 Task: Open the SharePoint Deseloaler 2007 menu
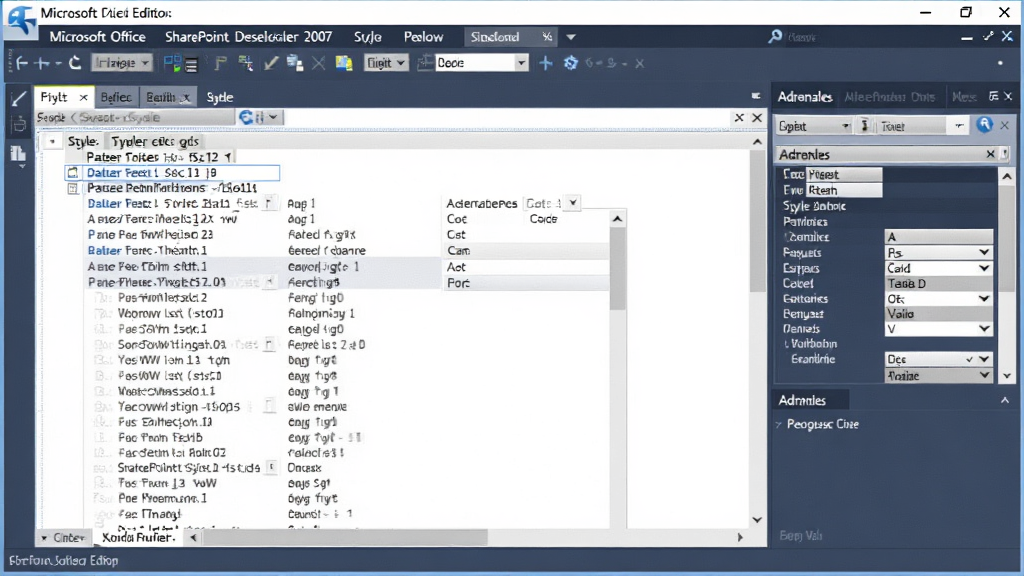pyautogui.click(x=248, y=37)
